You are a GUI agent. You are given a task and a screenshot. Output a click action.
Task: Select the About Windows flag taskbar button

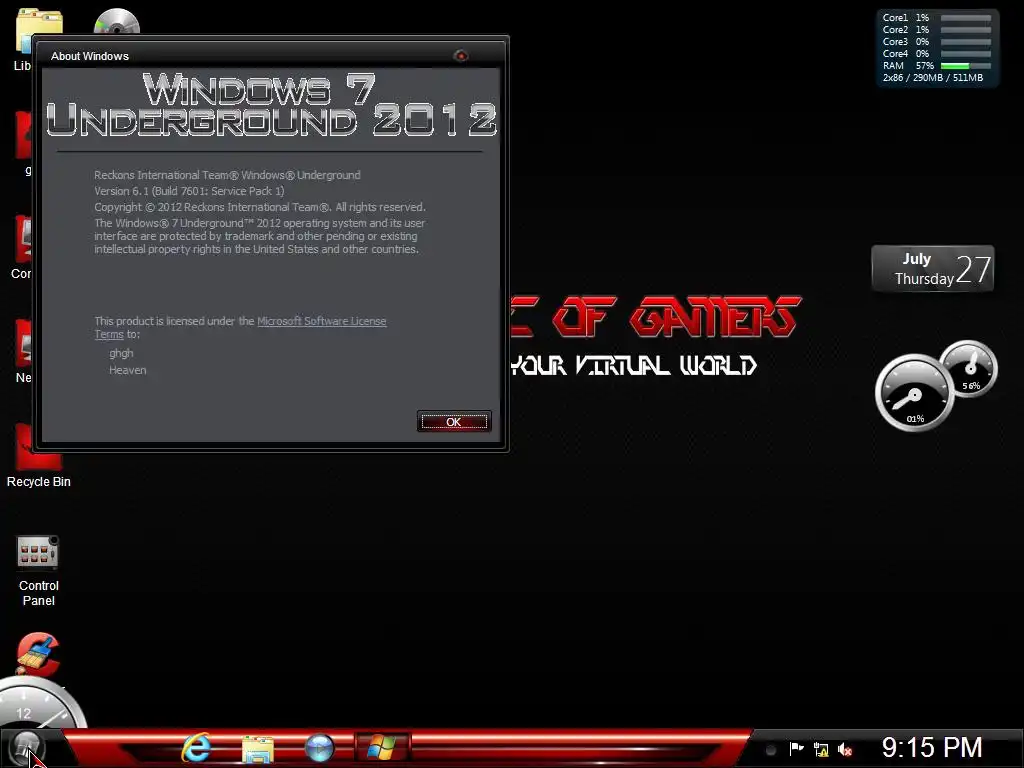pyautogui.click(x=381, y=748)
